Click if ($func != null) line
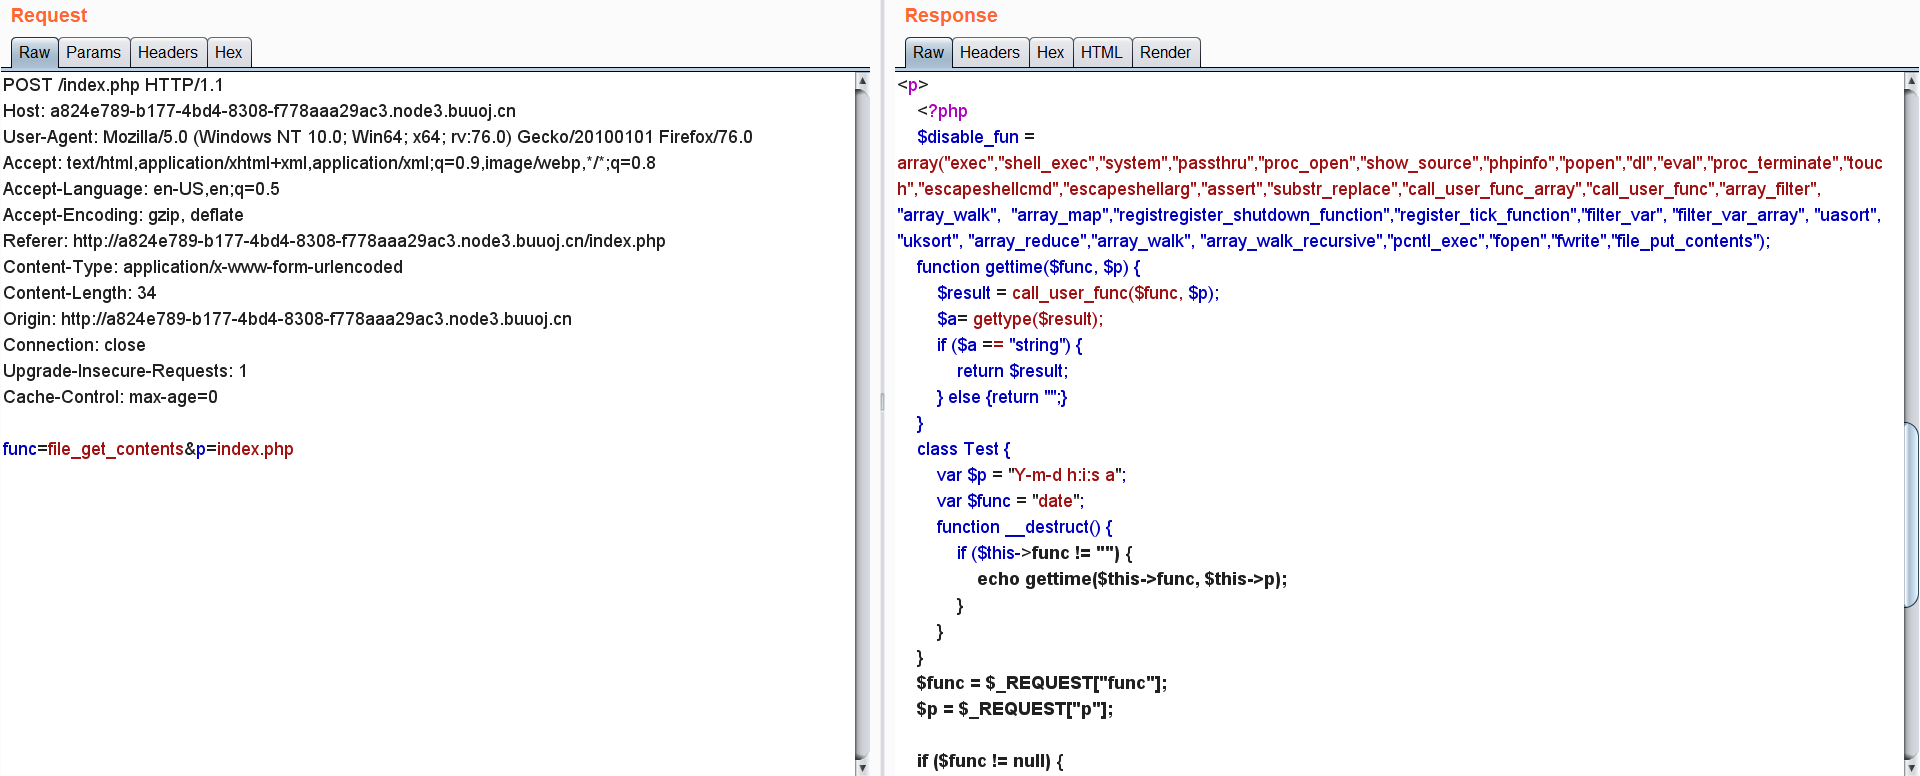1920x776 pixels. tap(990, 761)
